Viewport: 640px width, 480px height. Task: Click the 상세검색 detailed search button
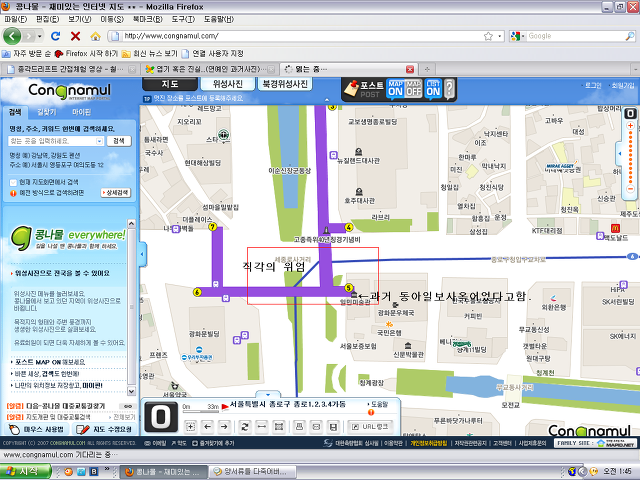point(115,192)
